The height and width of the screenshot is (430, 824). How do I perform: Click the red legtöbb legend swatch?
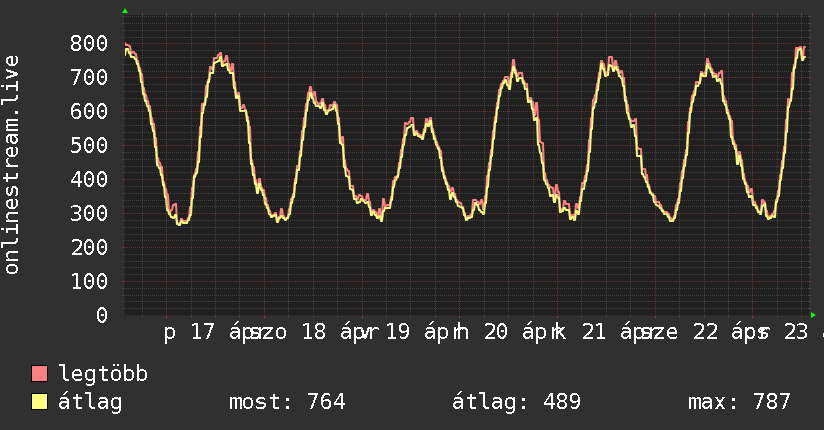pos(40,375)
